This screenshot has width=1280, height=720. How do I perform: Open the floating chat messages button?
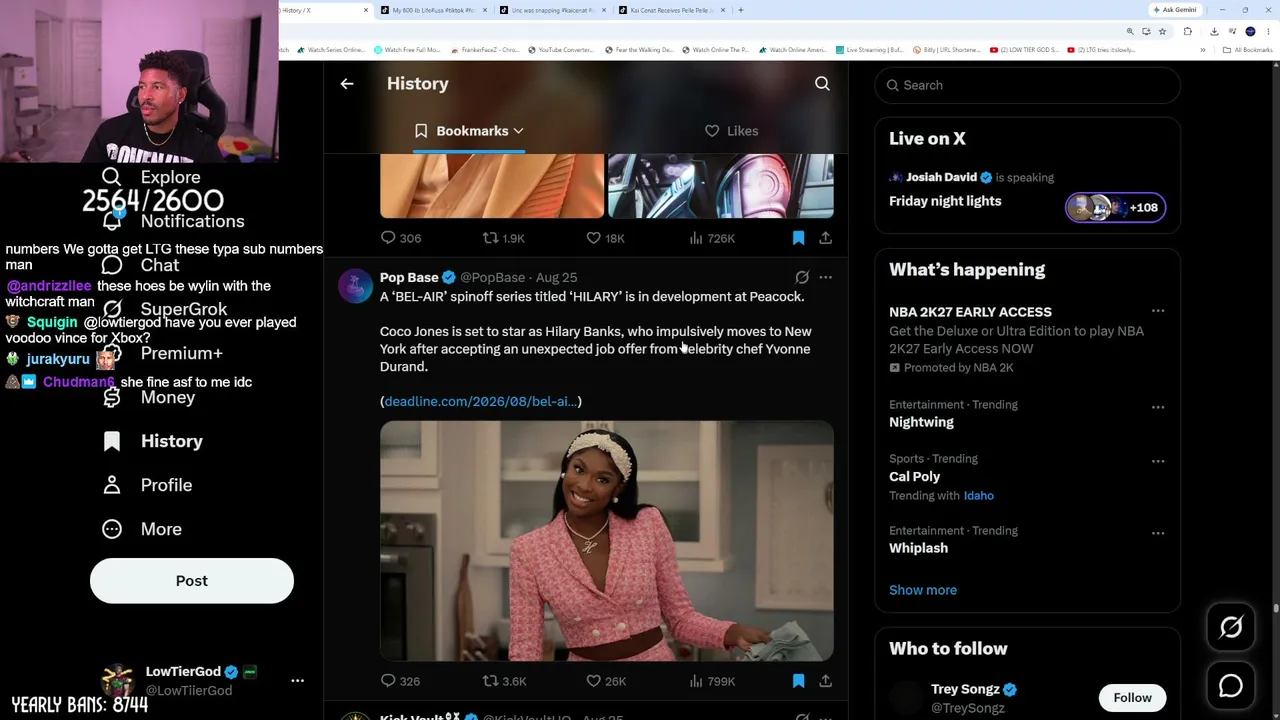click(1231, 686)
